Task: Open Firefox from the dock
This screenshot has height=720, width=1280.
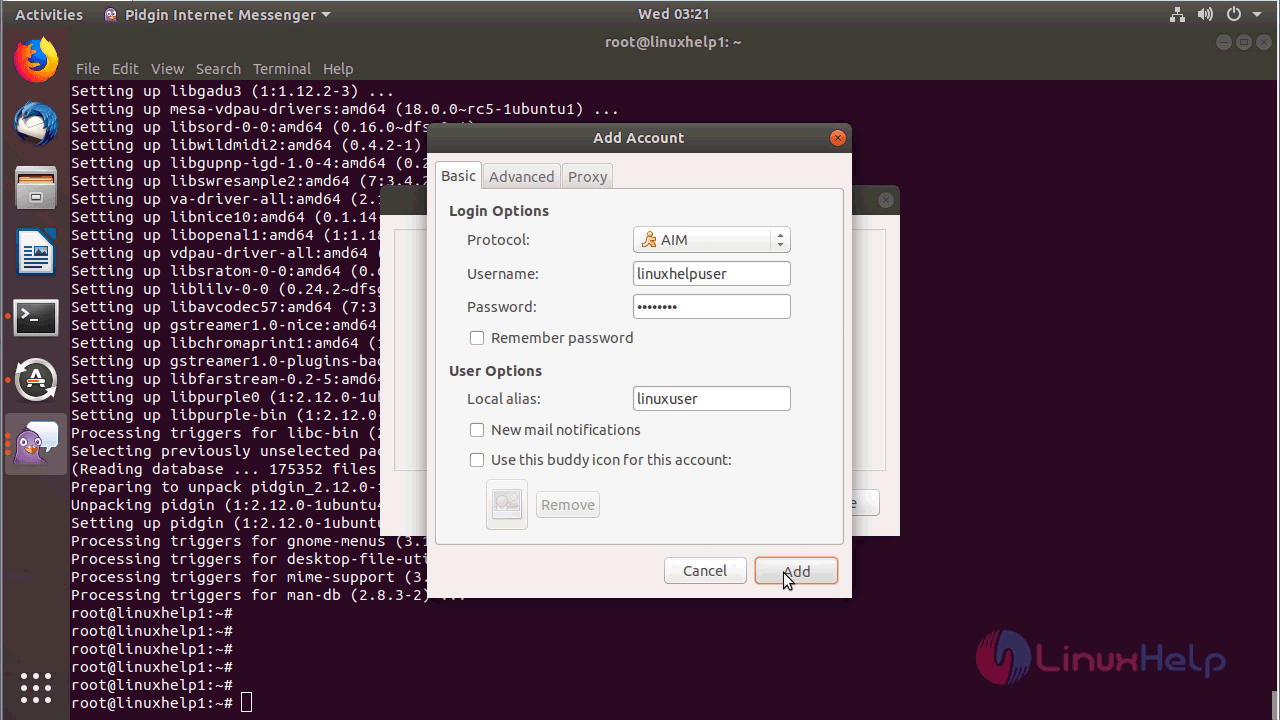Action: (36, 61)
